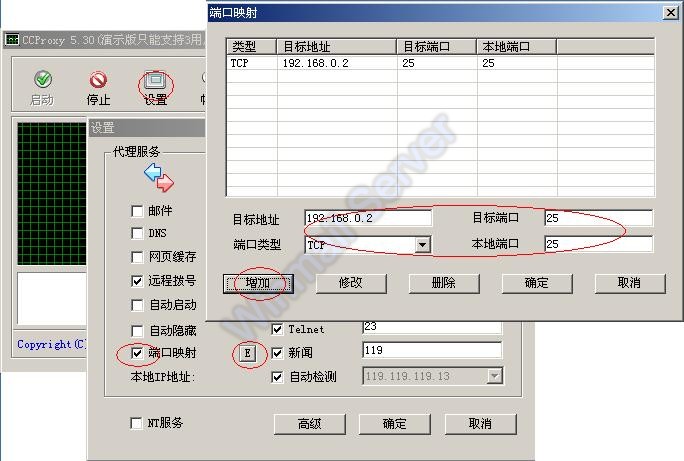Open 设置 (Settings) from the toolbar
This screenshot has height=461, width=684.
coord(155,87)
